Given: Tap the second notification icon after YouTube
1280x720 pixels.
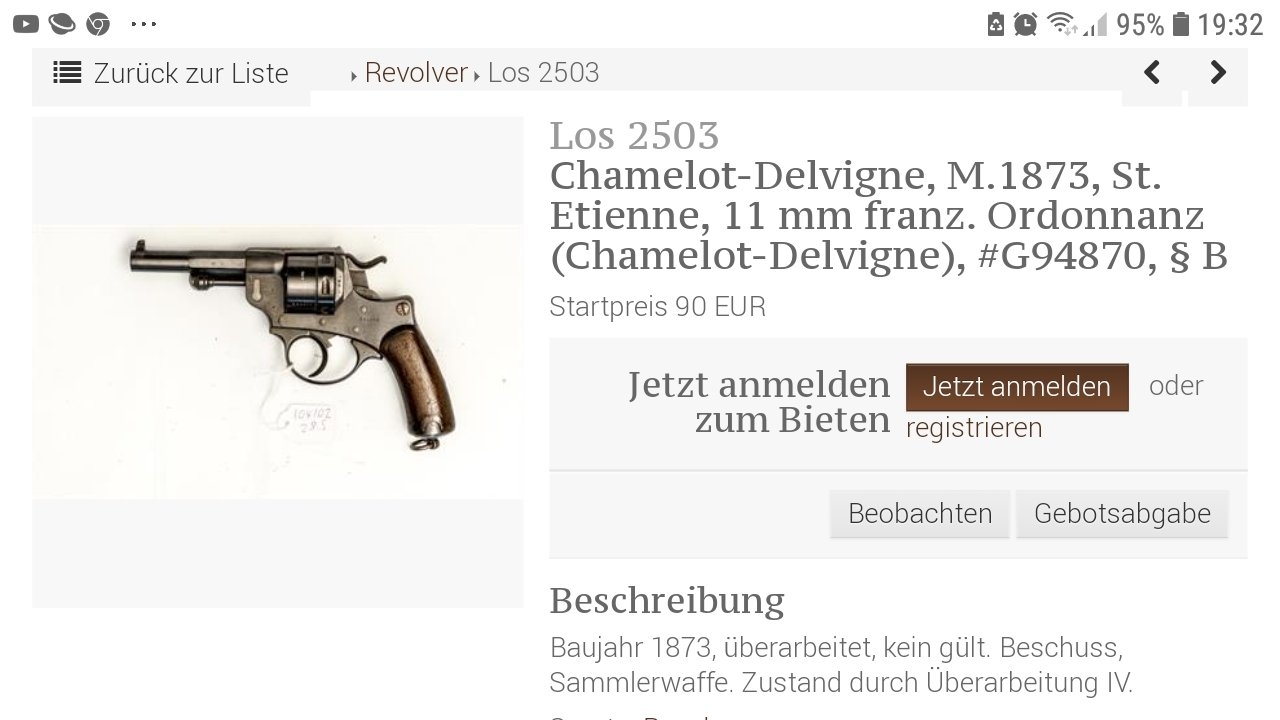Looking at the screenshot, I should [62, 24].
